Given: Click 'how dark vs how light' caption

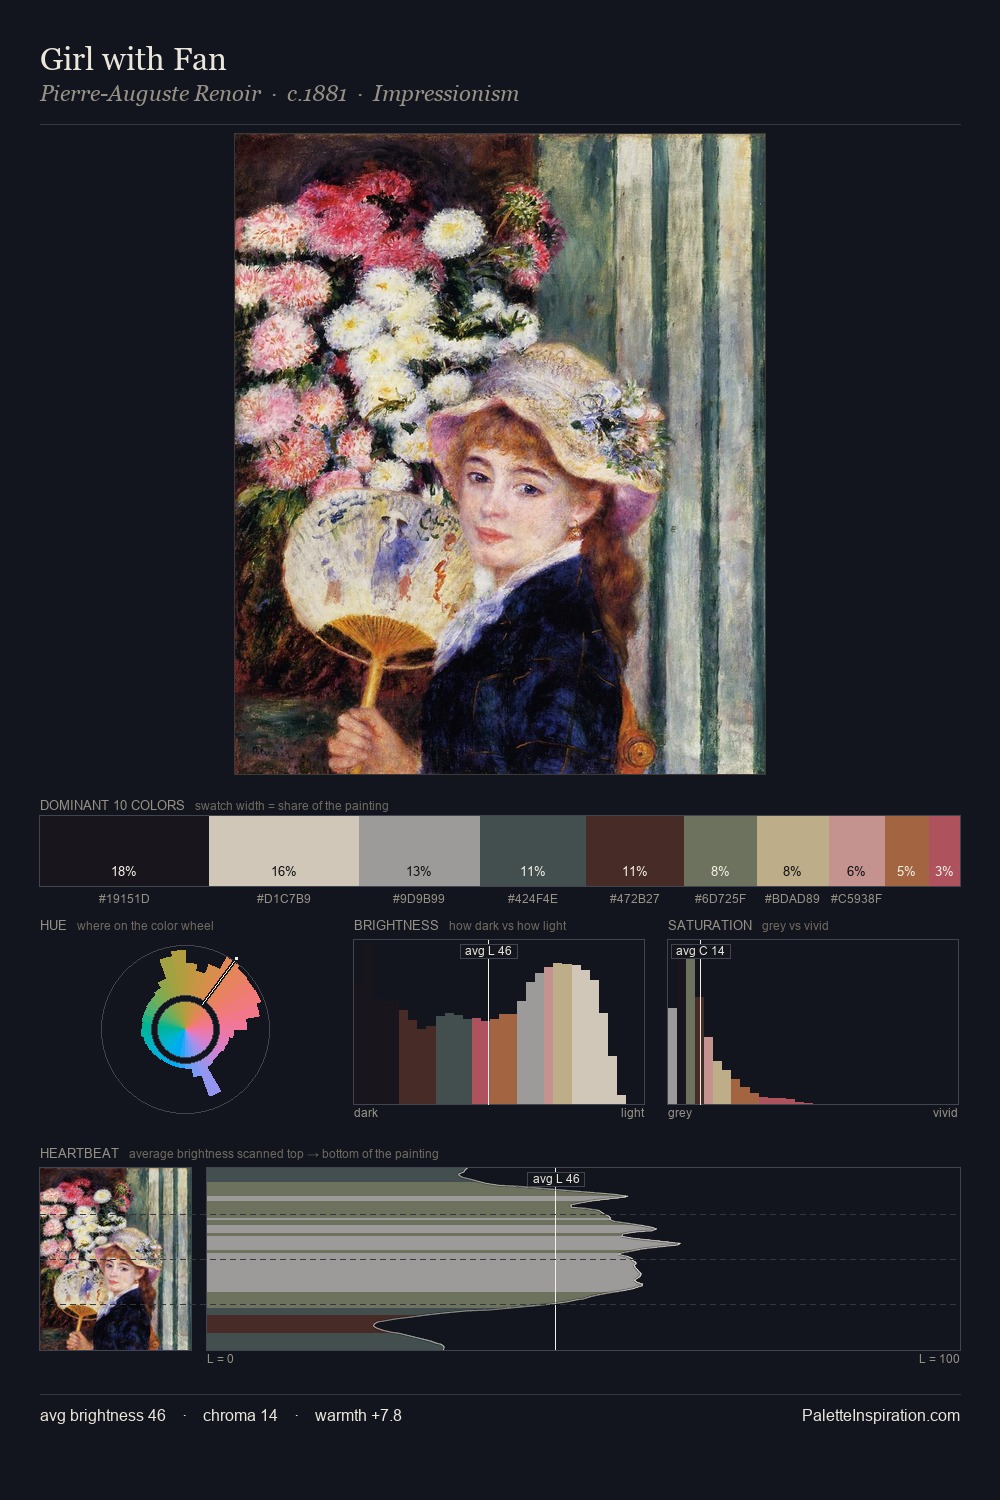Looking at the screenshot, I should [x=508, y=926].
